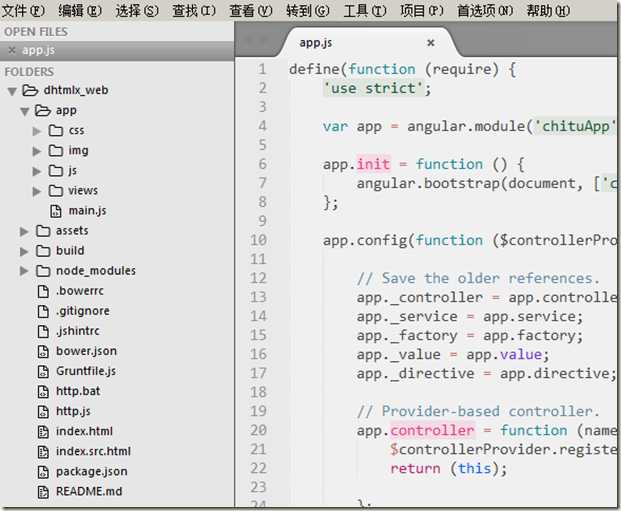Click the http.bat file icon
Viewport: 621px width, 511px height.
[x=43, y=392]
